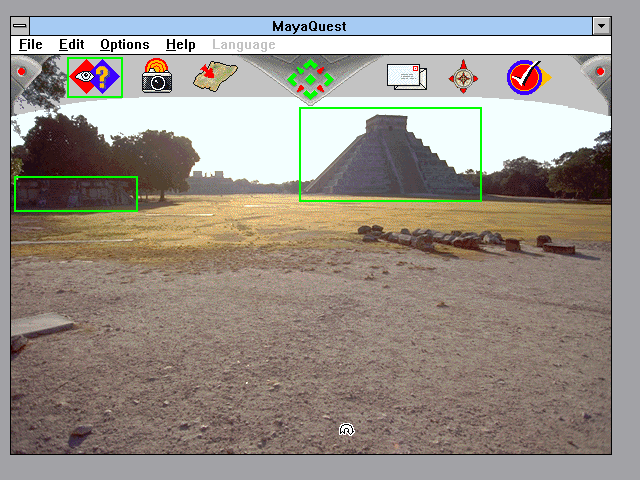Open the window system menu box
Image resolution: width=640 pixels, height=480 pixels.
click(x=20, y=26)
